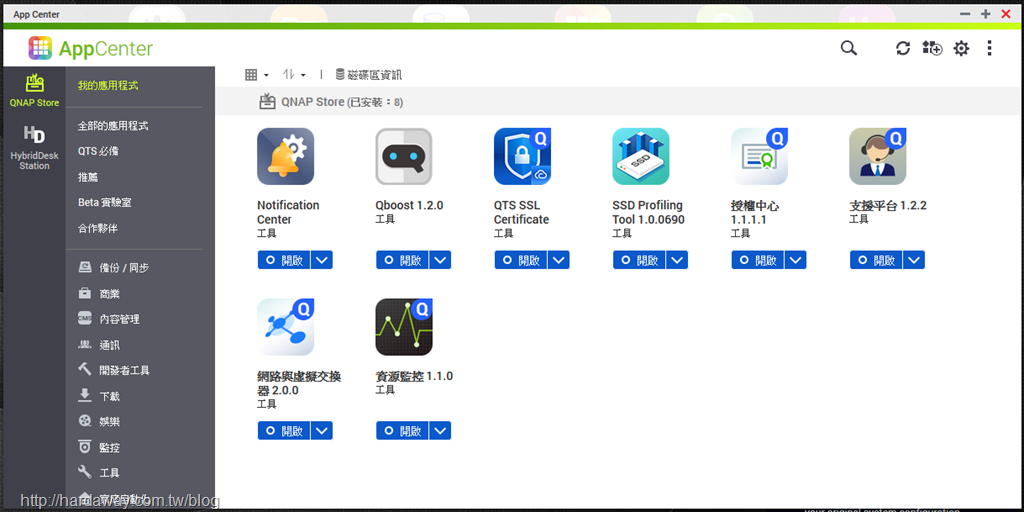Viewport: 1024px width, 512px height.
Task: Open 網路與虛擬交換器 with 開啟 button
Action: point(284,430)
